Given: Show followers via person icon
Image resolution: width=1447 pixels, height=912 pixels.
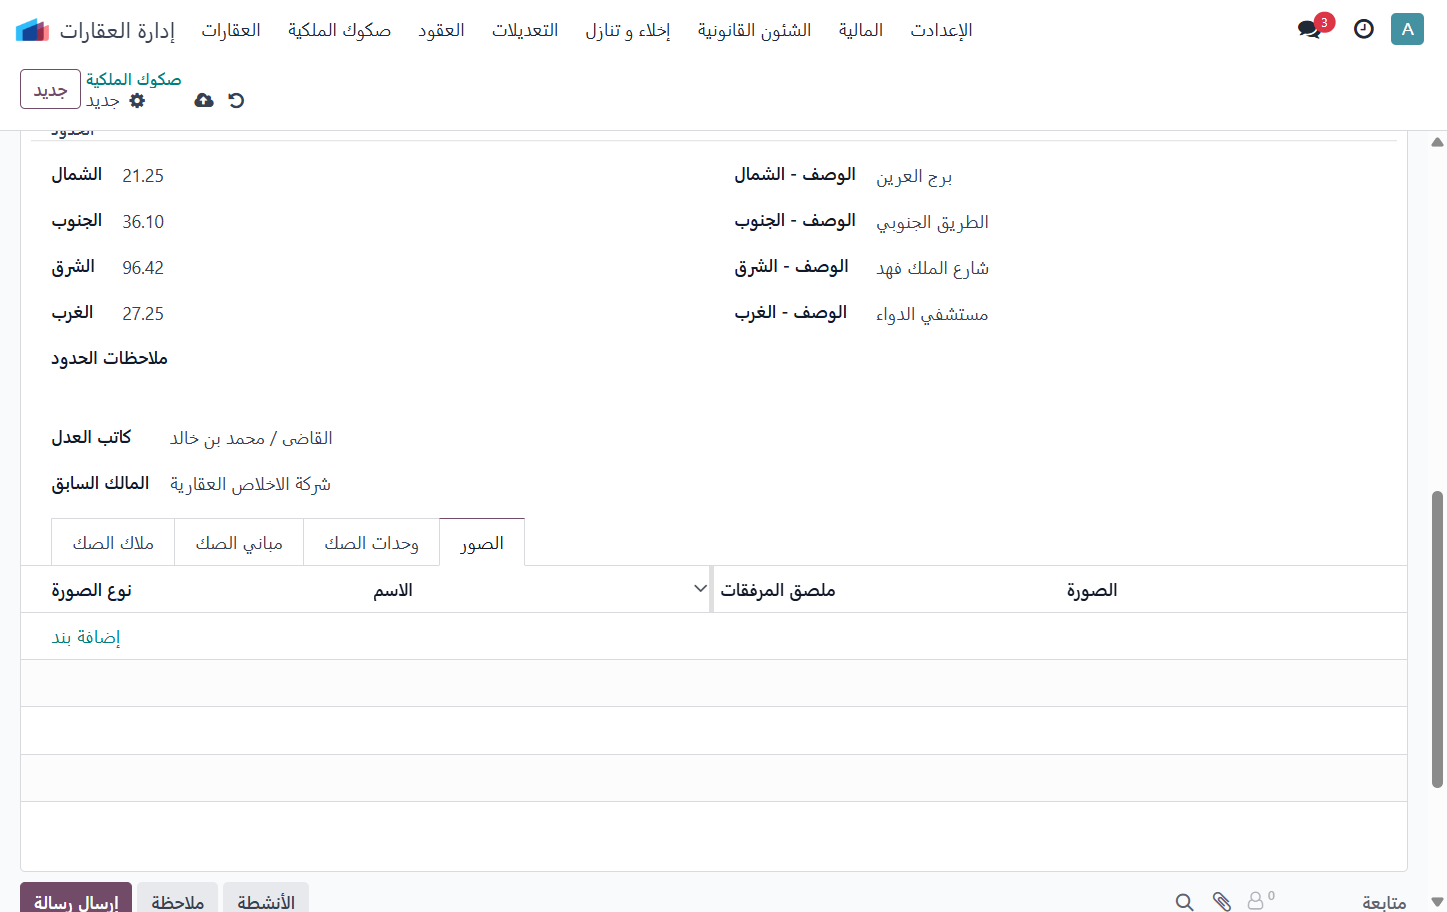Looking at the screenshot, I should (x=1261, y=900).
